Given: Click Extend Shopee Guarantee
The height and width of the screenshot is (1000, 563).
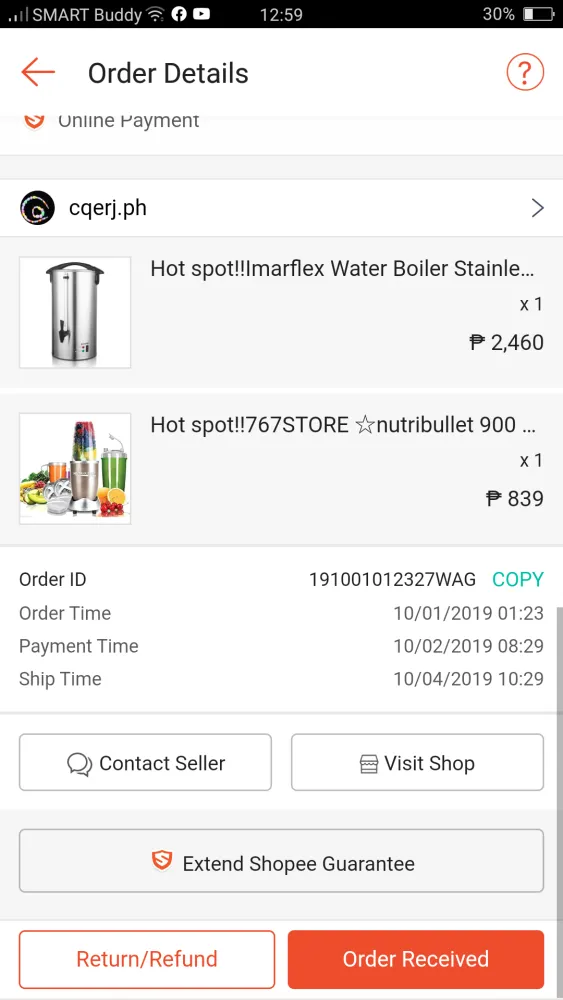Looking at the screenshot, I should click(x=281, y=861).
